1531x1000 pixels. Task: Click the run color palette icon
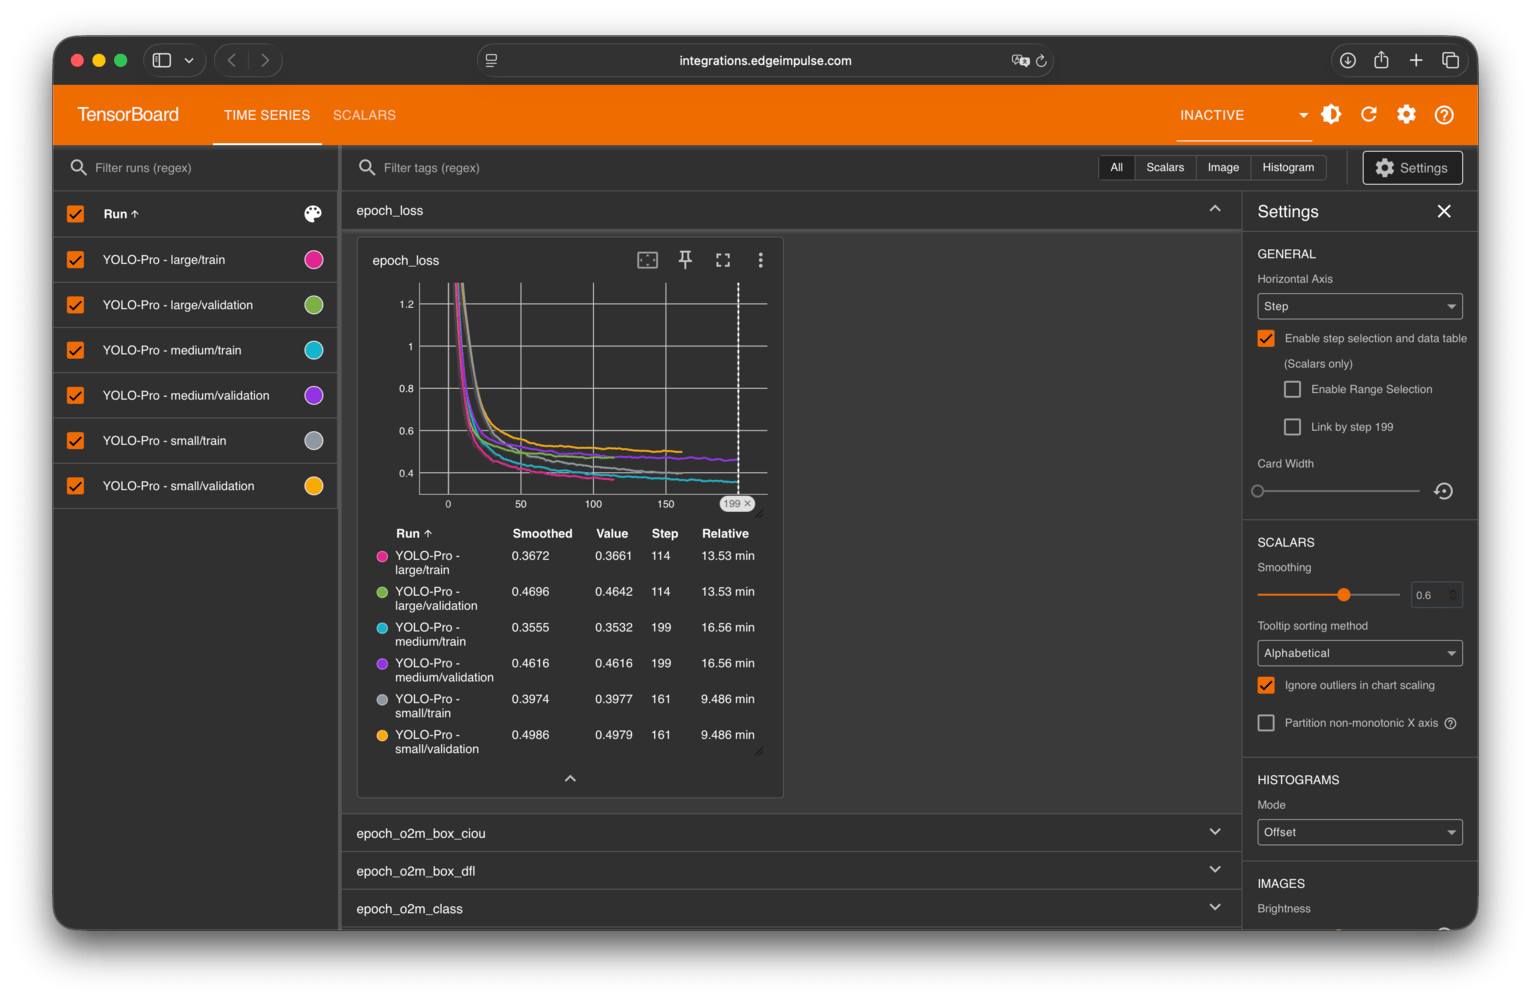coord(313,214)
